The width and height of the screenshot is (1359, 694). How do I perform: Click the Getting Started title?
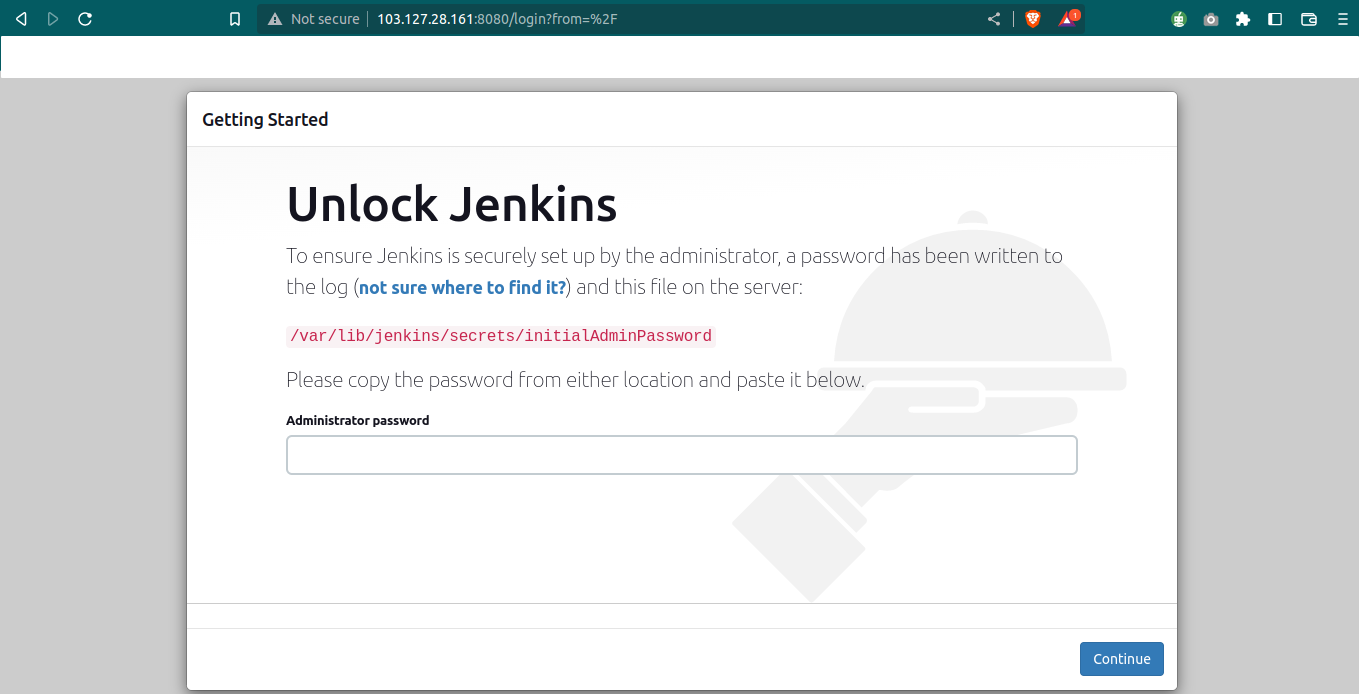click(265, 120)
